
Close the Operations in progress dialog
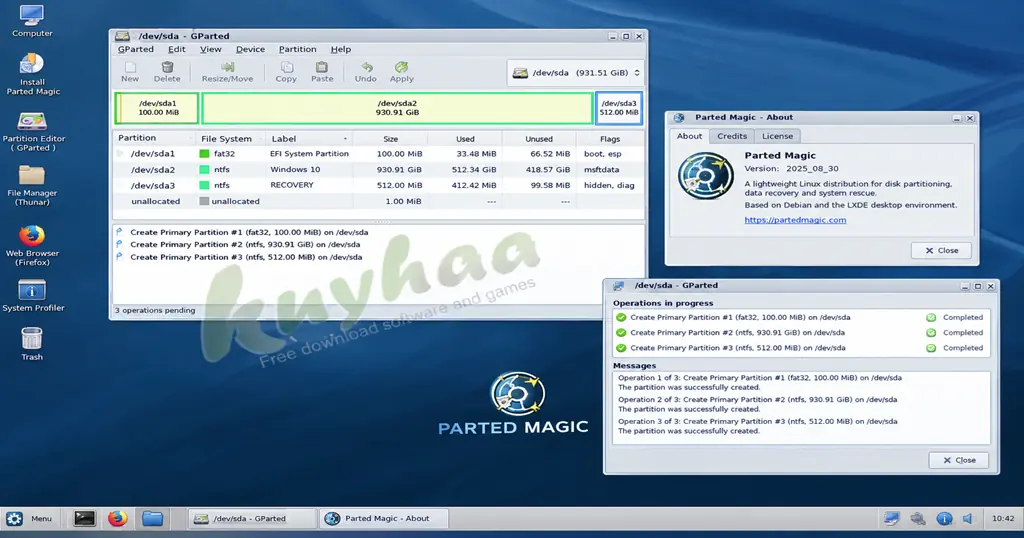click(959, 460)
